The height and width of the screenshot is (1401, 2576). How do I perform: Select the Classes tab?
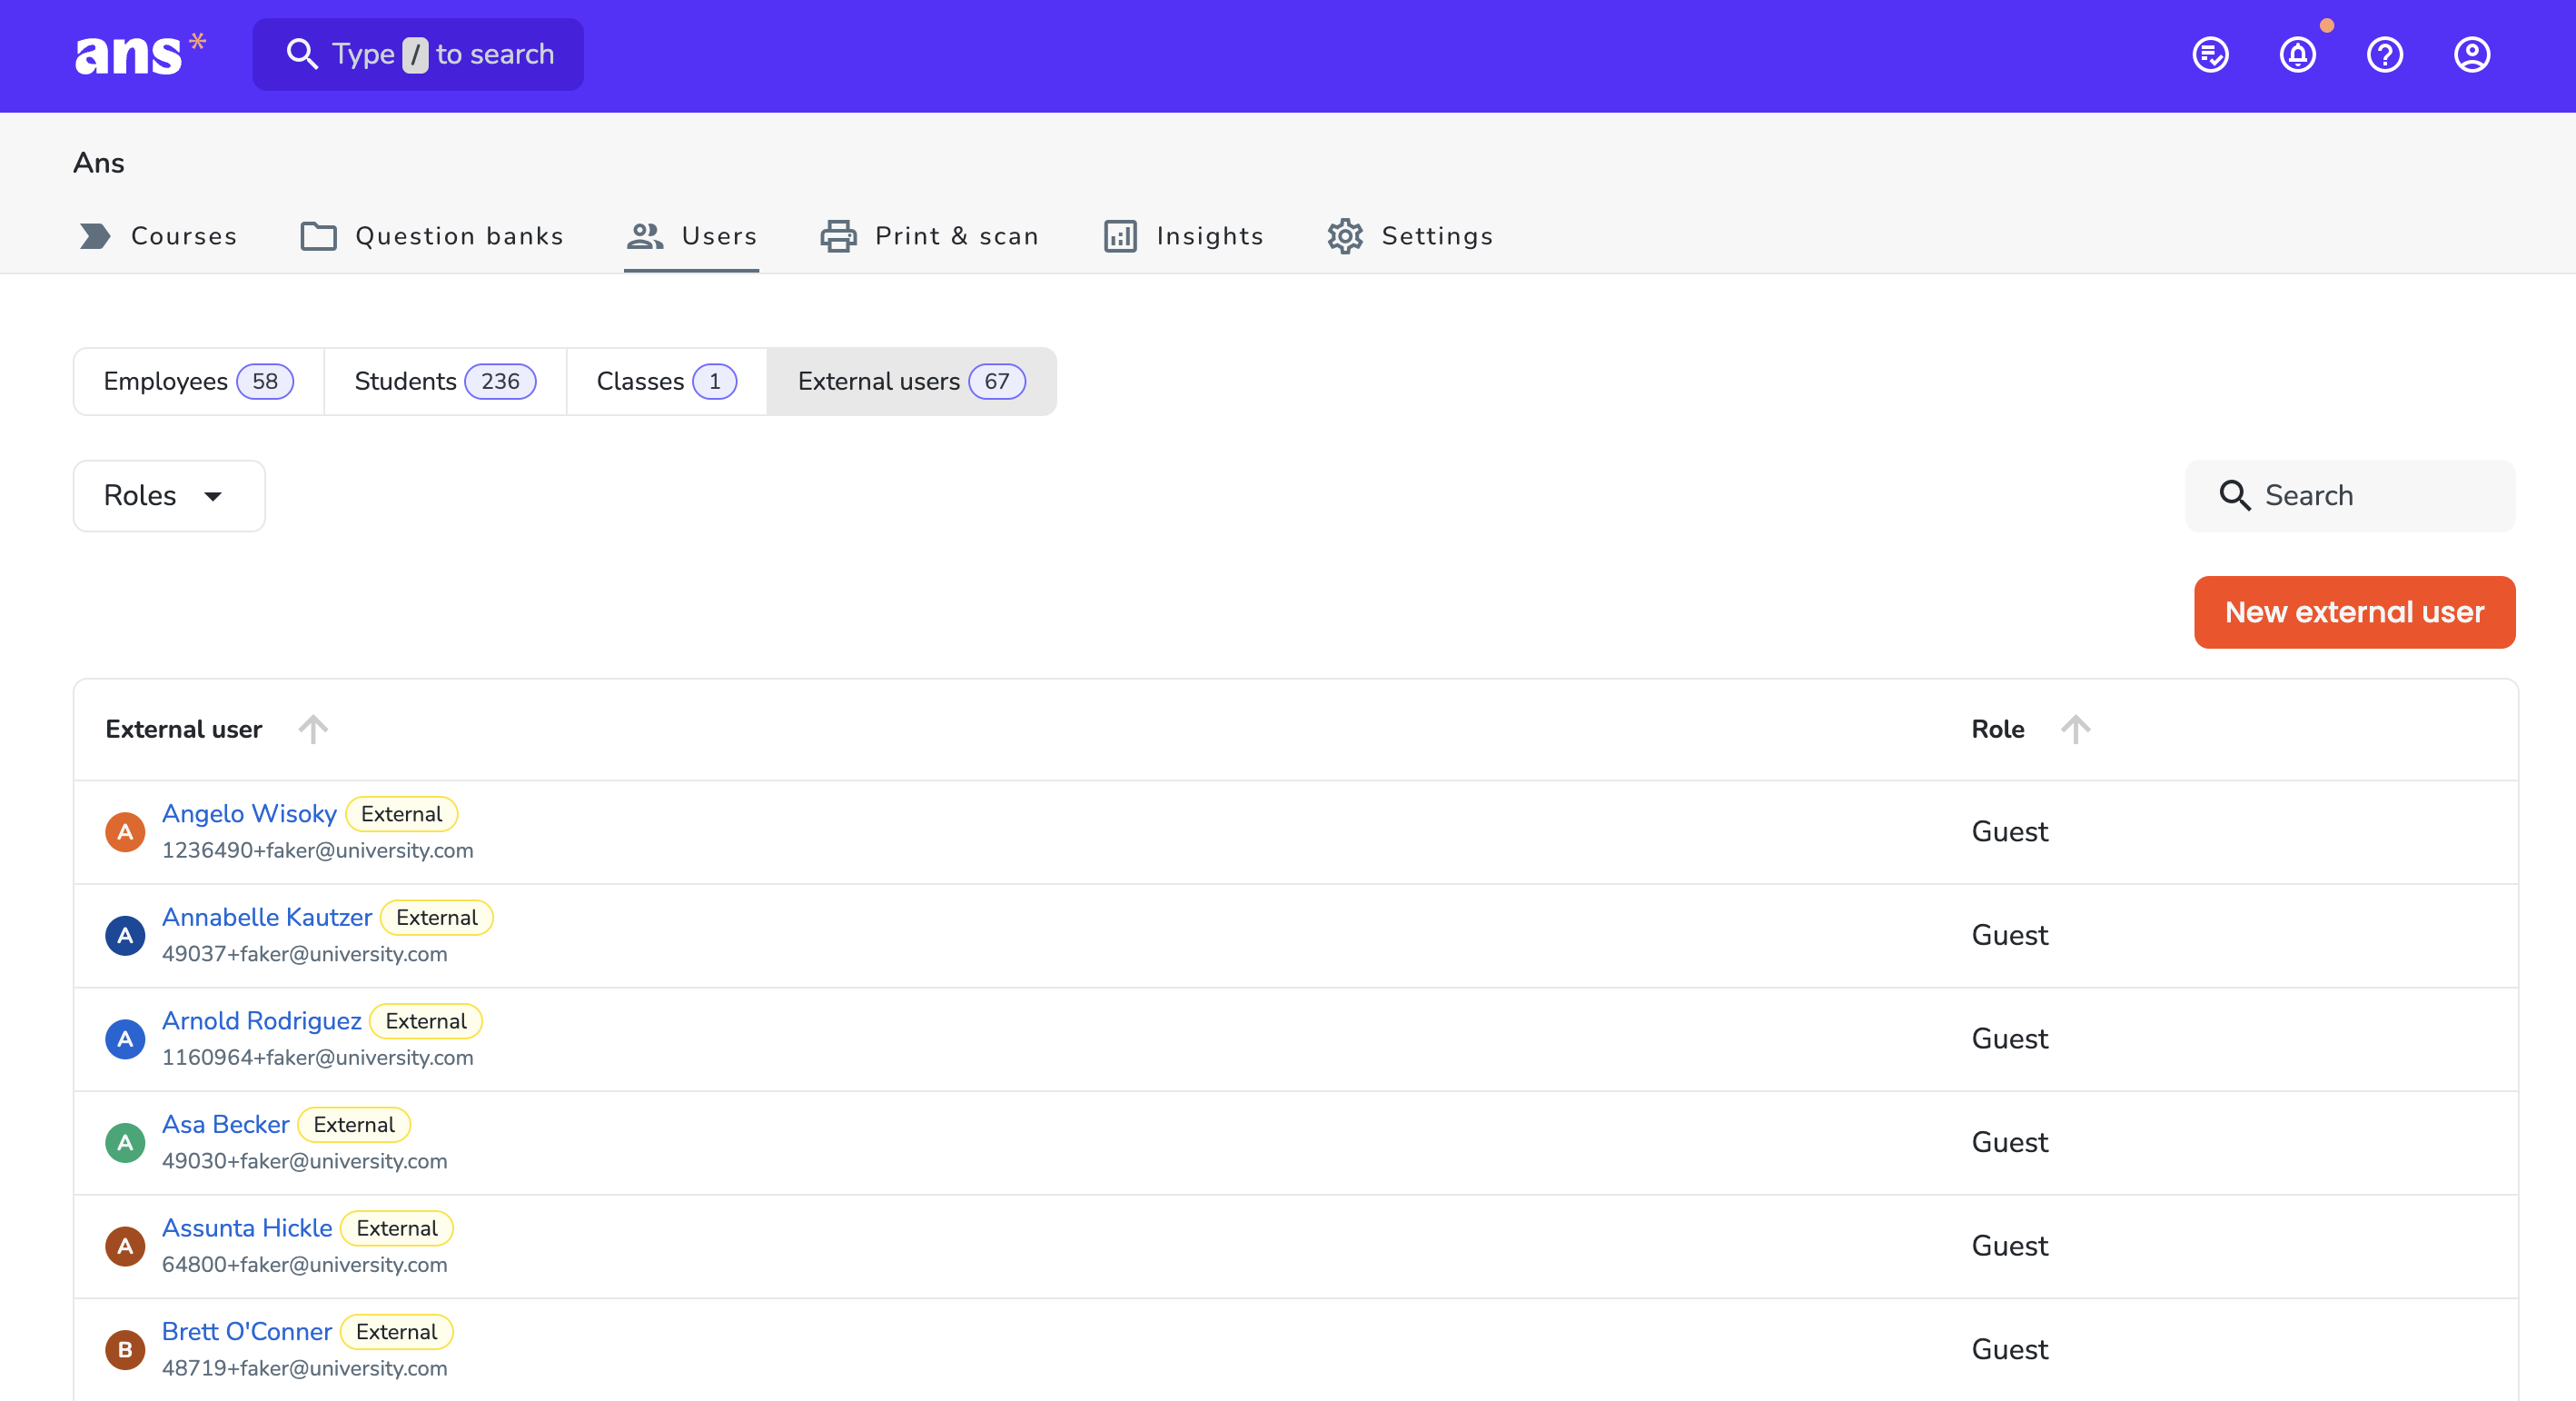pos(664,381)
